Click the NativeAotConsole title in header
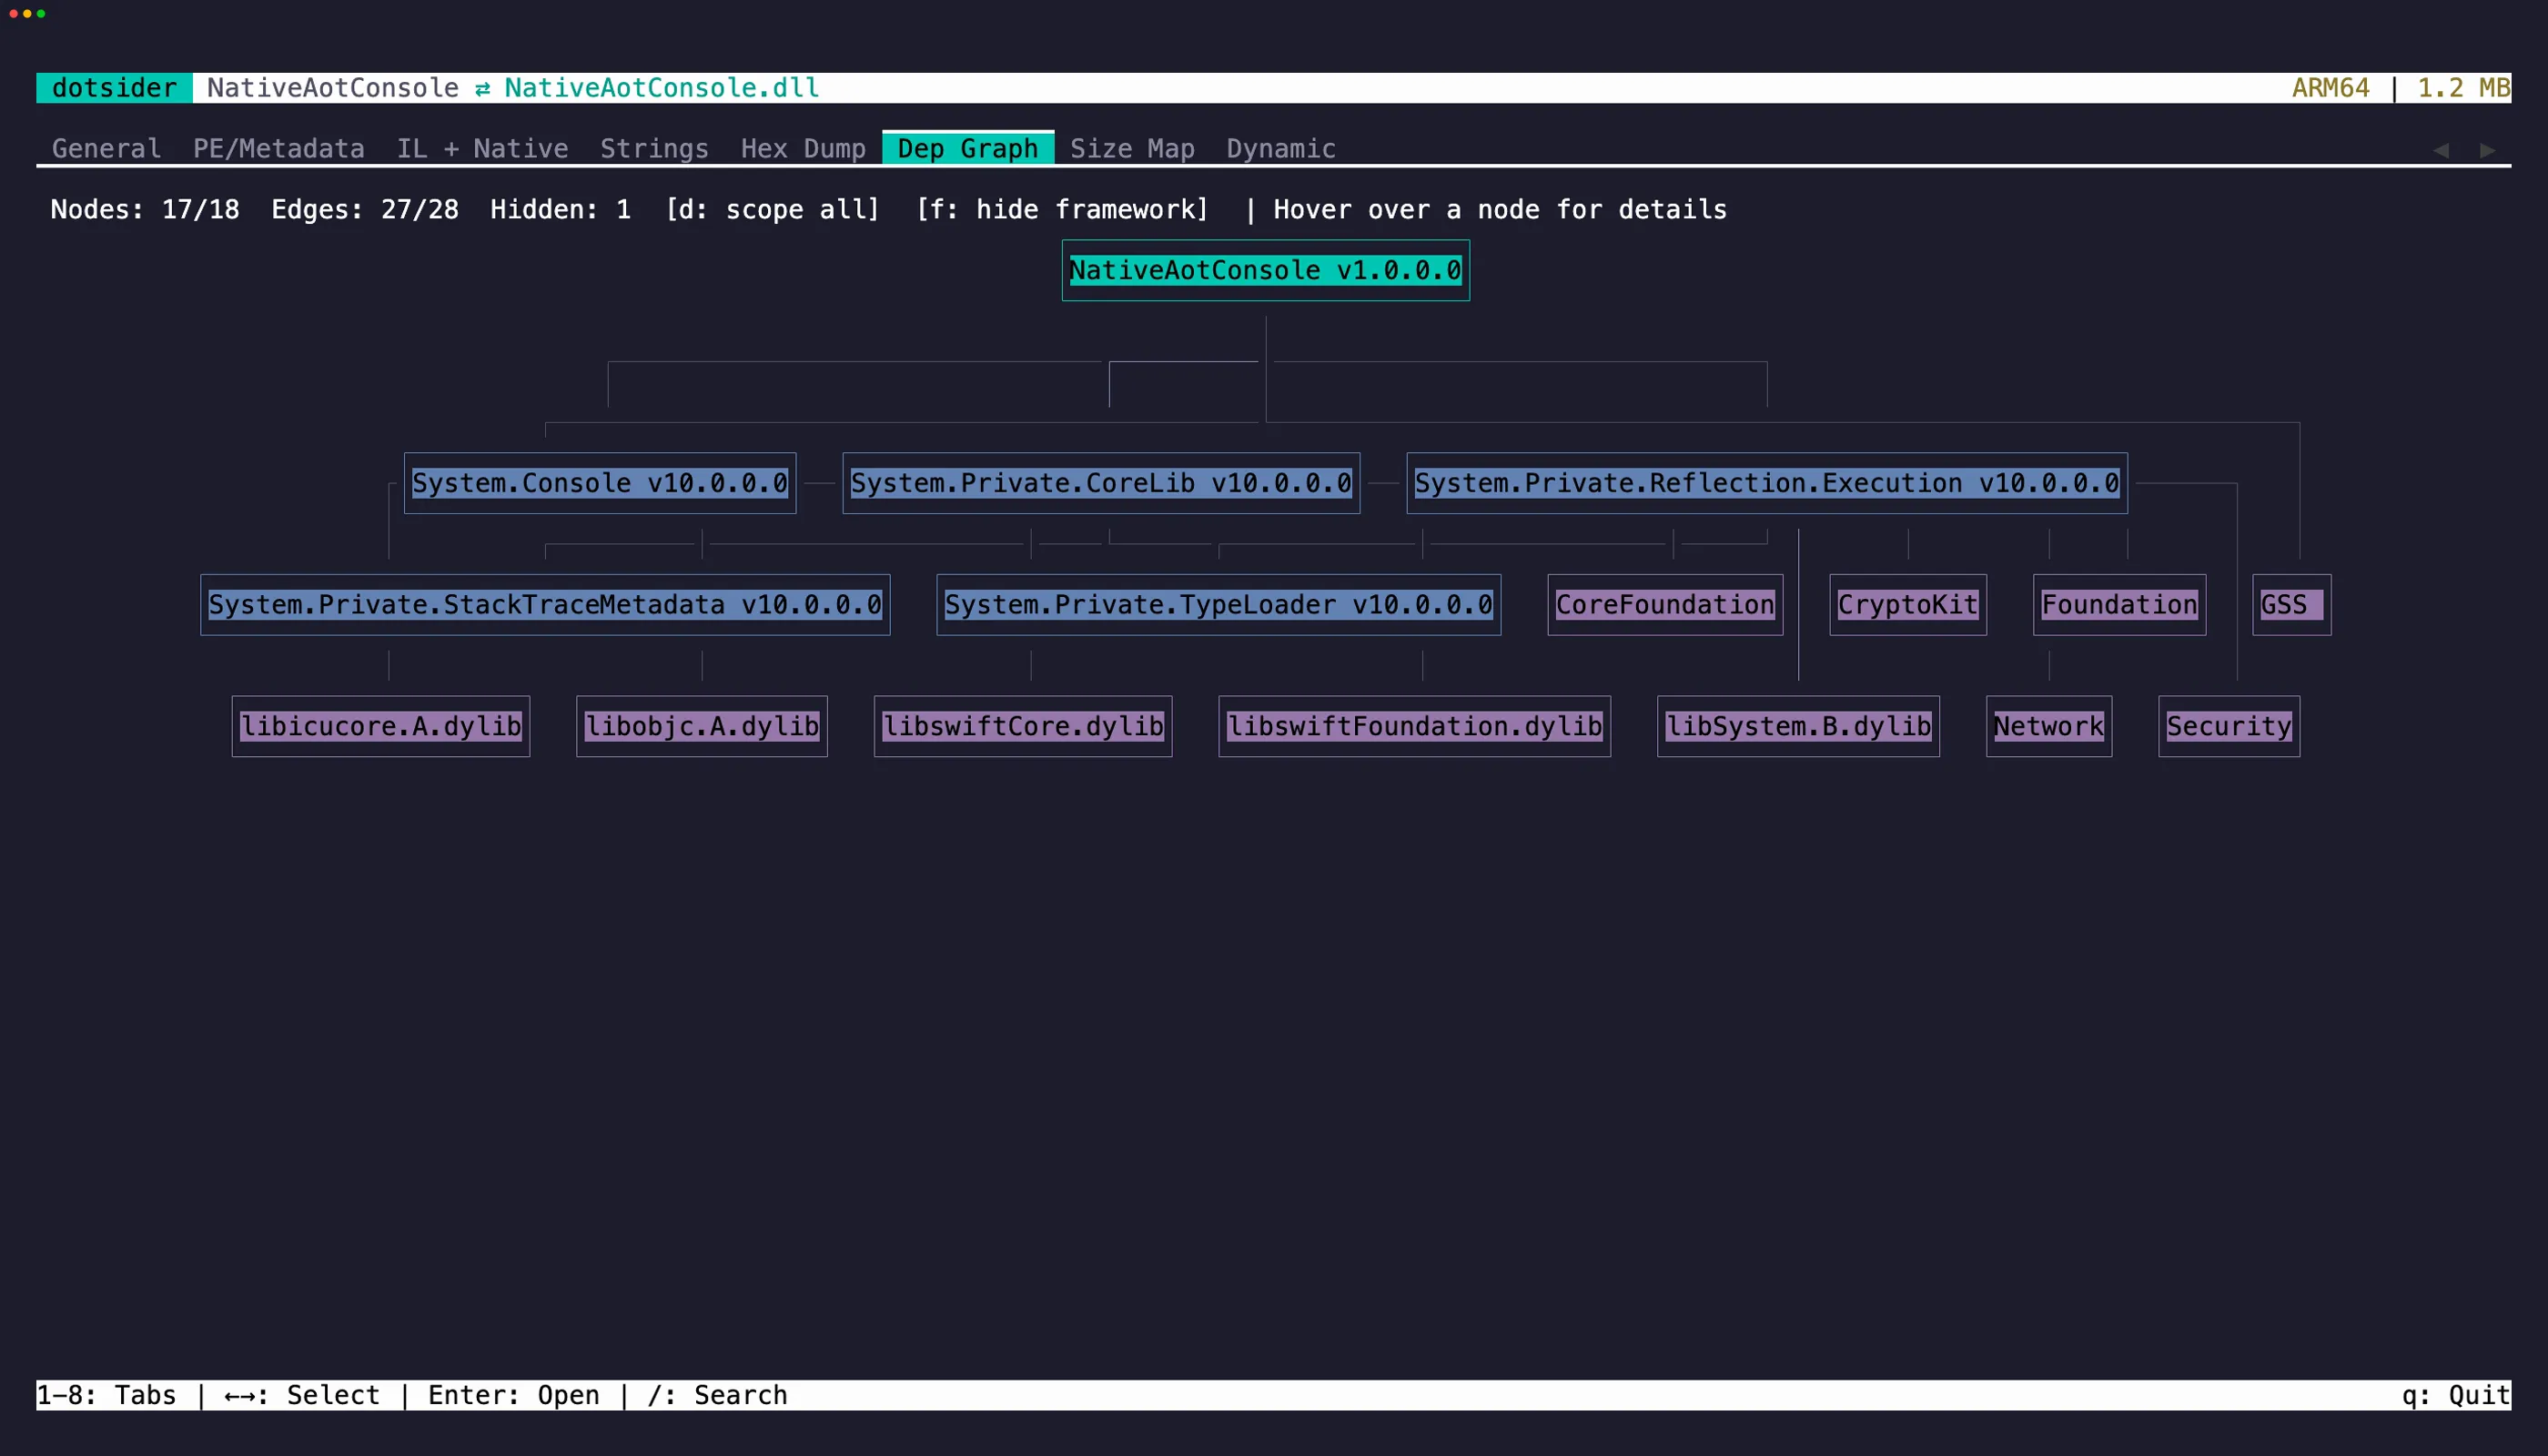 pos(333,88)
